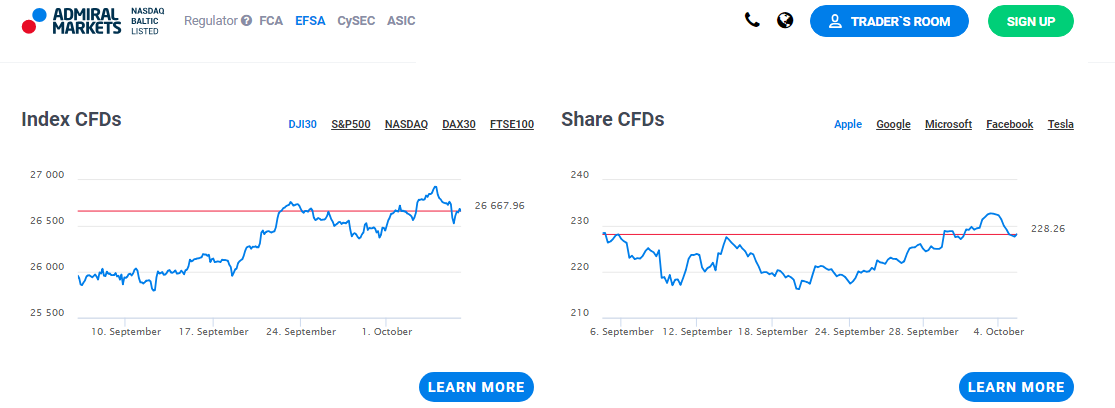This screenshot has width=1115, height=408.
Task: Open Trader's Room button
Action: point(890,21)
